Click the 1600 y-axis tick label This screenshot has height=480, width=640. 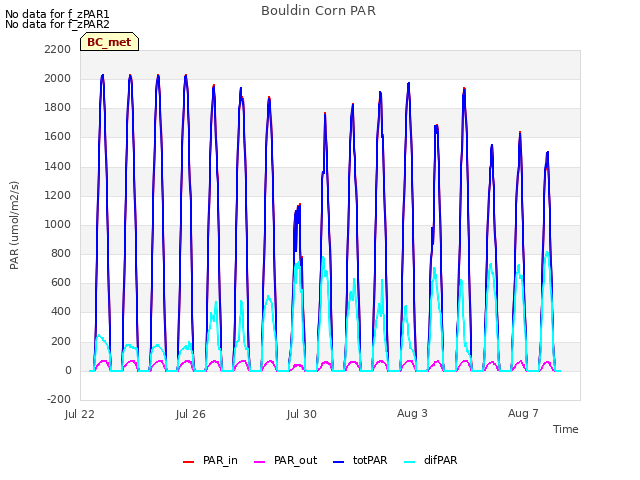coord(58,136)
